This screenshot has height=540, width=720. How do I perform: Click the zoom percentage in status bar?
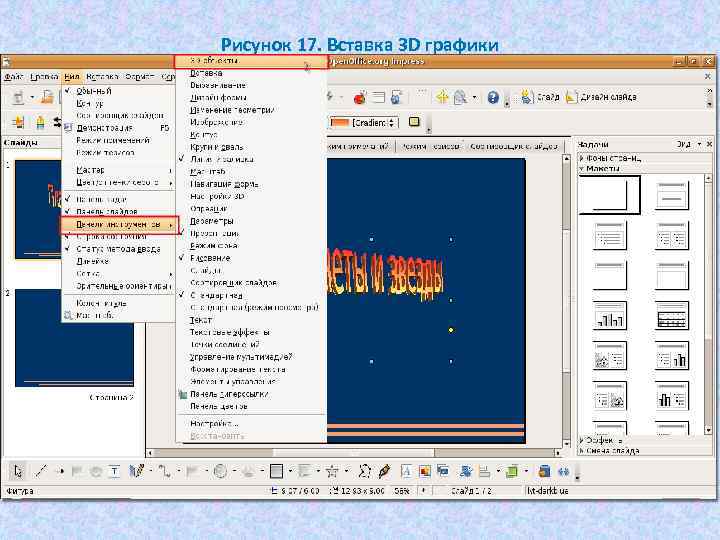point(401,491)
